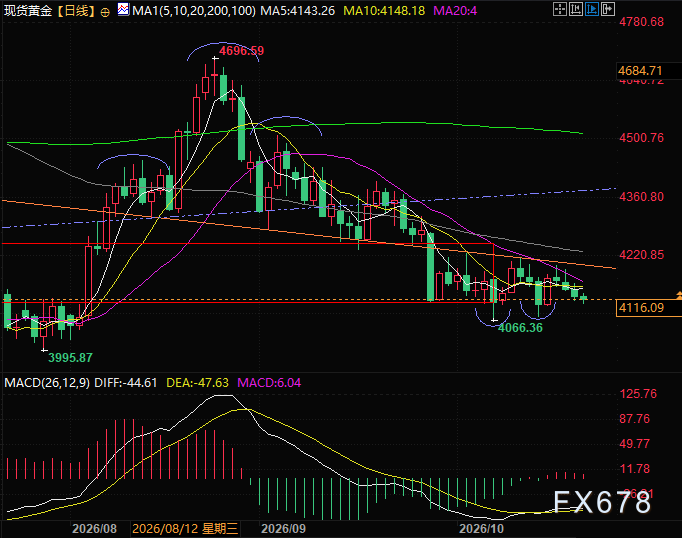Click the DIFF:-44.61 value
This screenshot has height=538, width=682.
pos(126,383)
